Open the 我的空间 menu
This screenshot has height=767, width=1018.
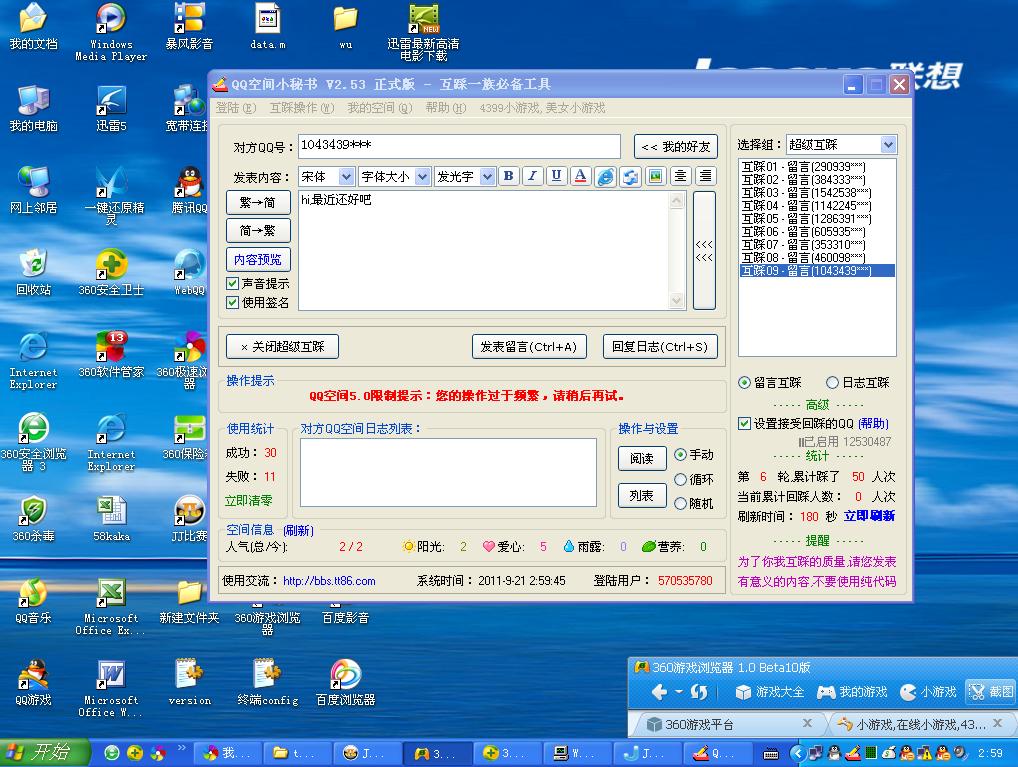click(379, 108)
